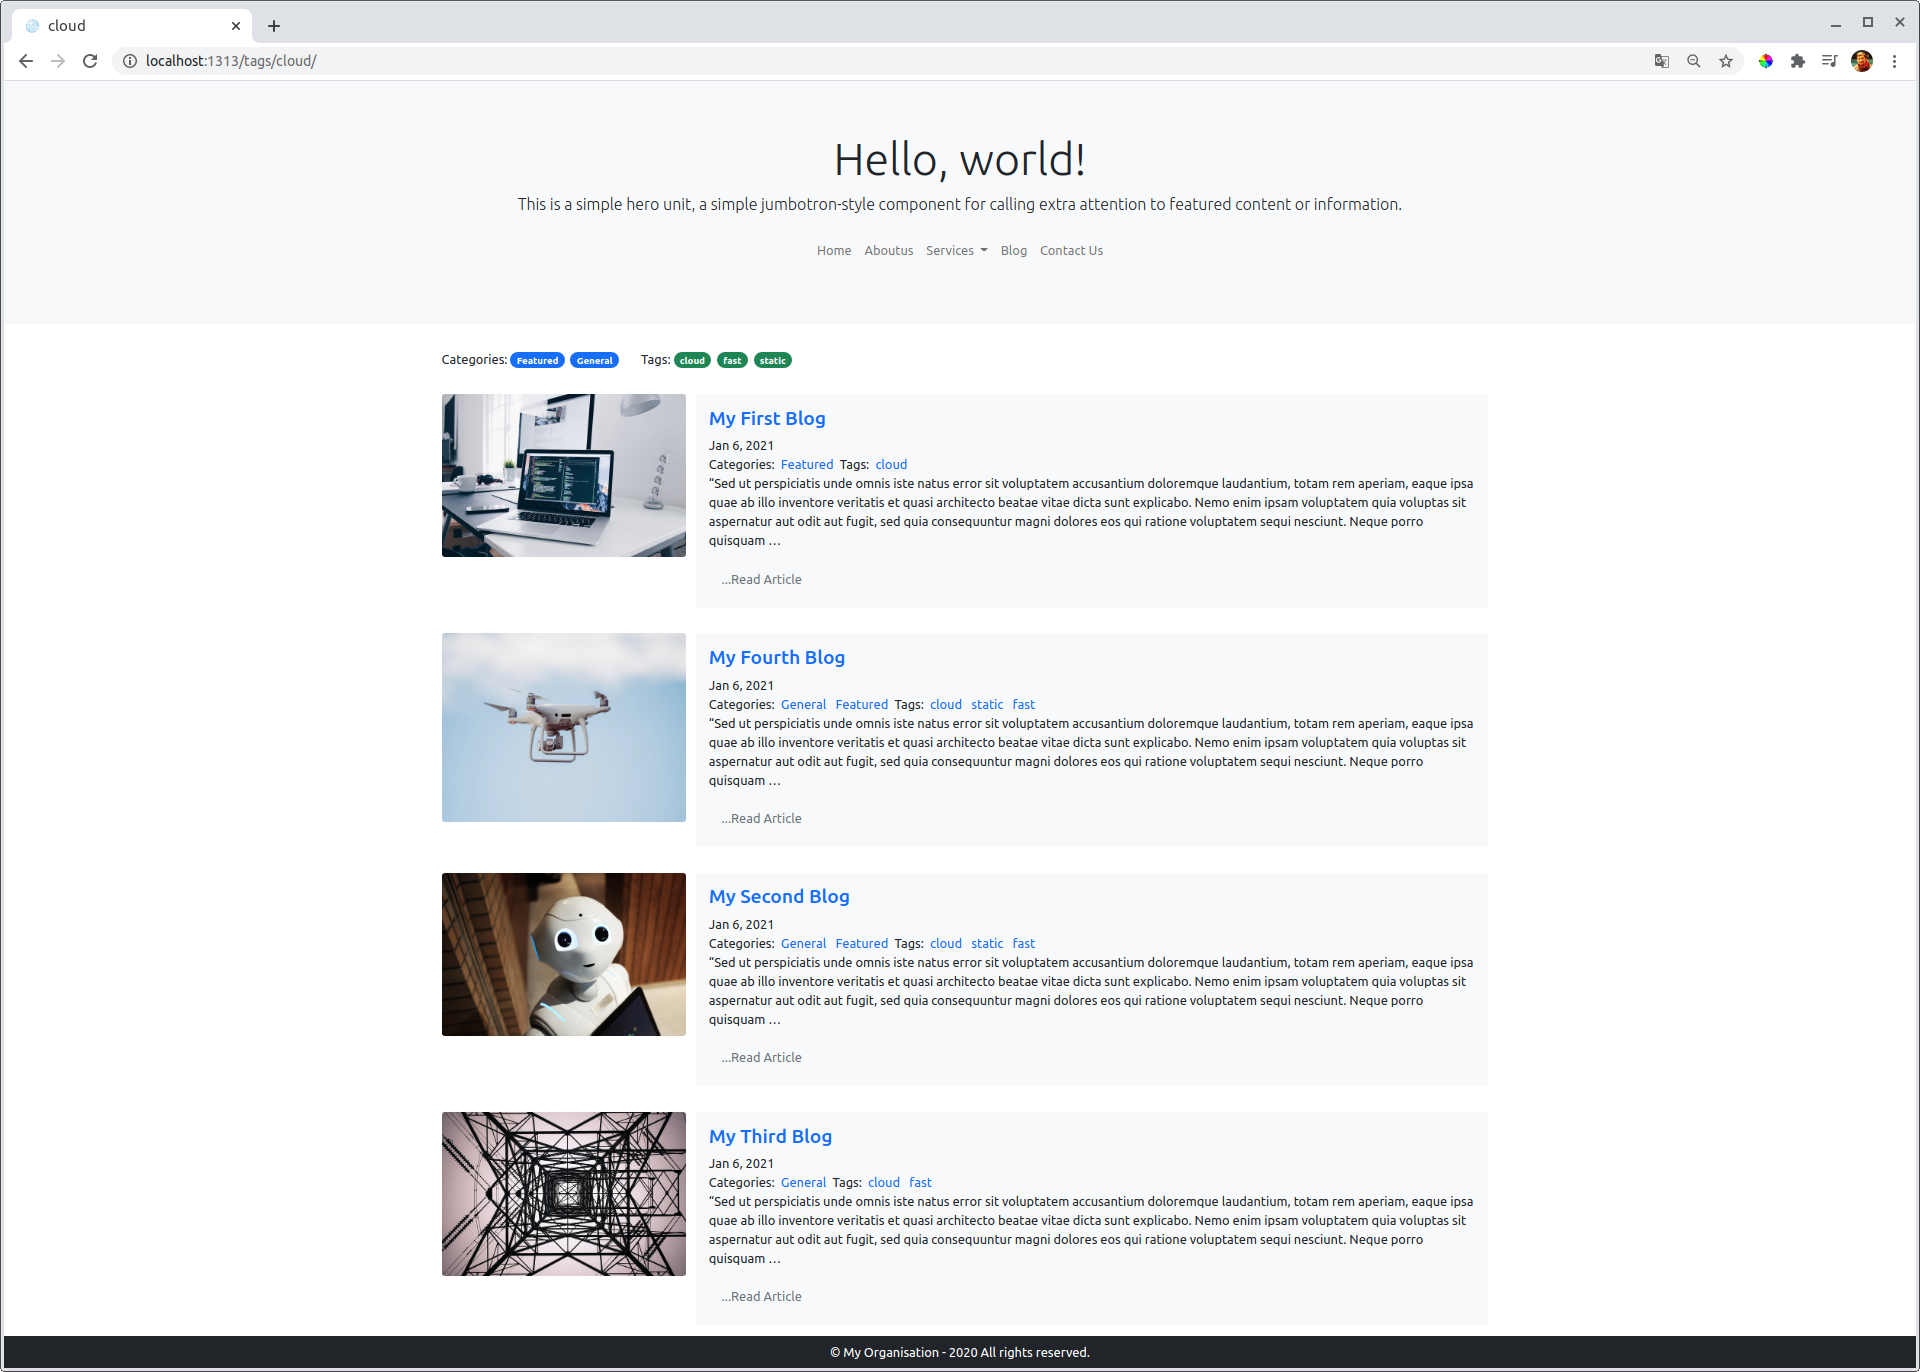Screen dimensions: 1920x1372
Task: Click Read Article under My Second Blog
Action: pyautogui.click(x=761, y=1057)
